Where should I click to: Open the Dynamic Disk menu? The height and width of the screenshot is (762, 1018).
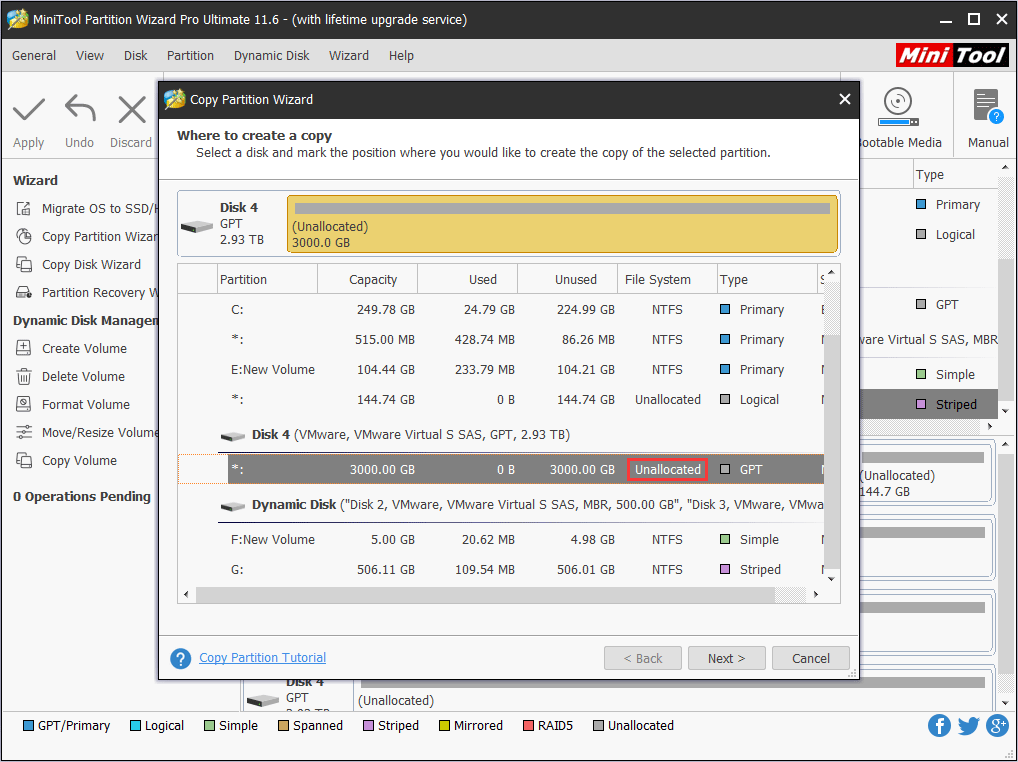[x=271, y=56]
